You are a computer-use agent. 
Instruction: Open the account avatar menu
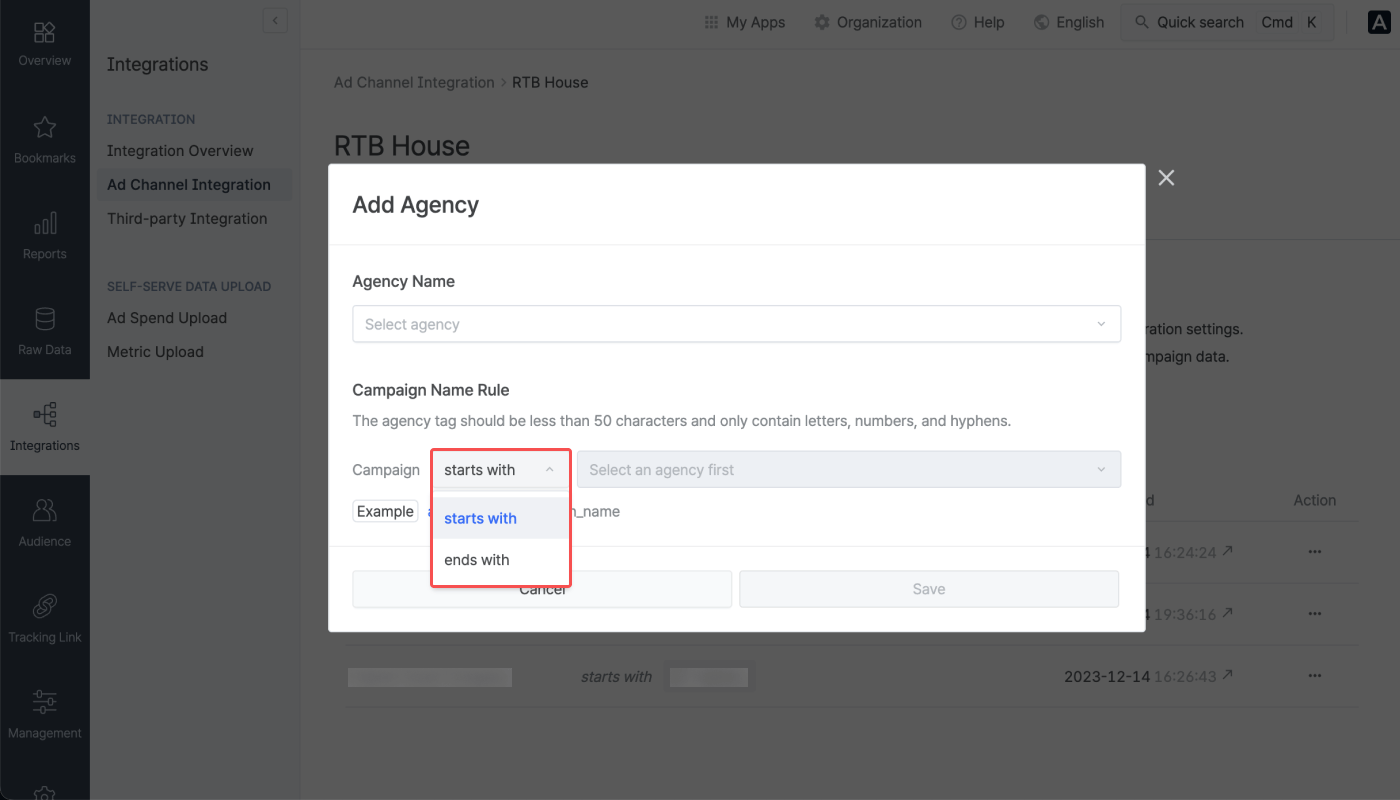click(1381, 23)
